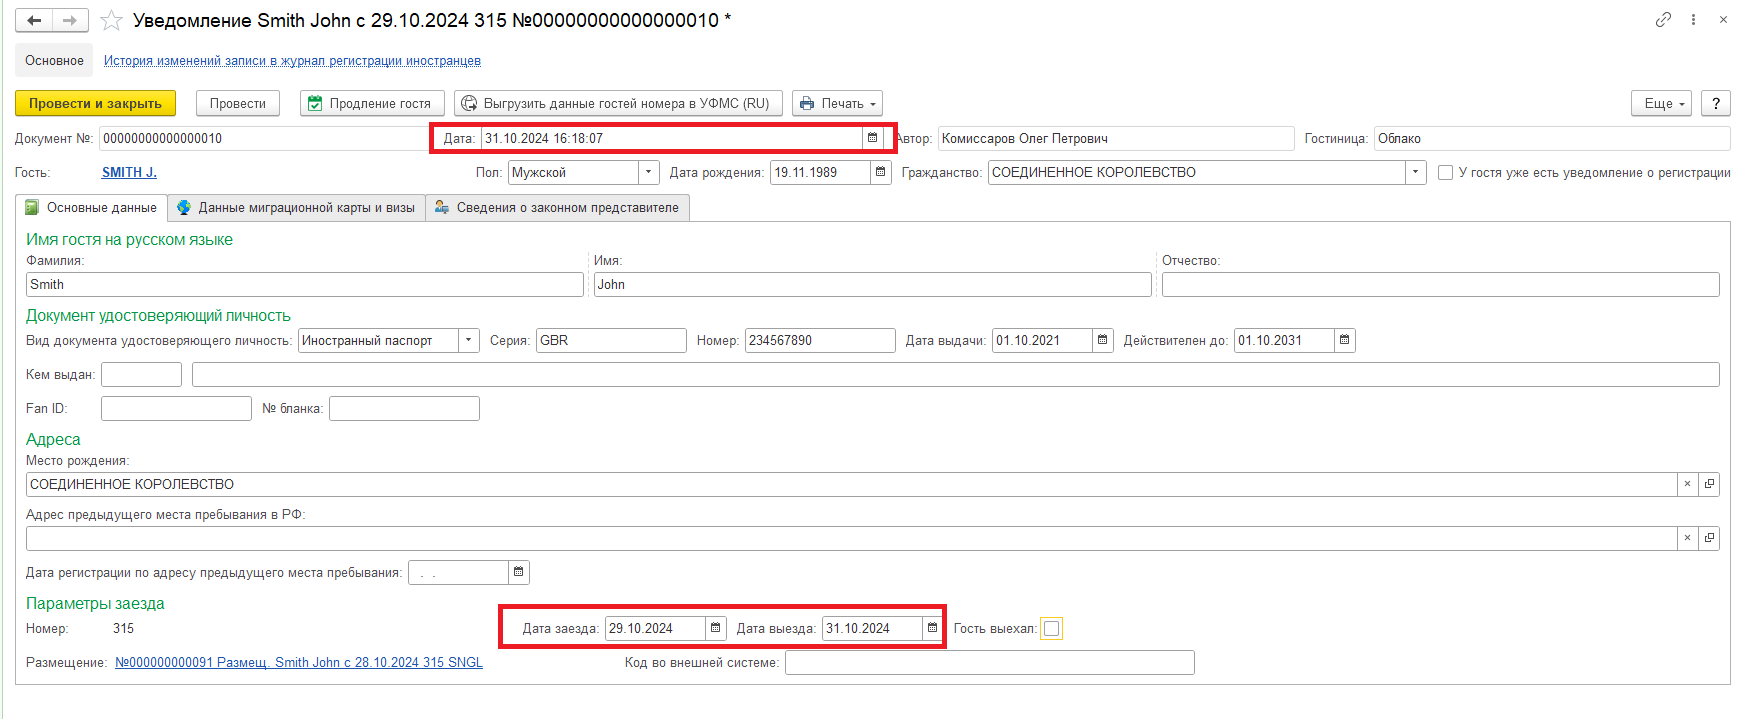Image resolution: width=1745 pixels, height=719 pixels.
Task: Open calendar picker for Дата заезда
Action: point(715,628)
